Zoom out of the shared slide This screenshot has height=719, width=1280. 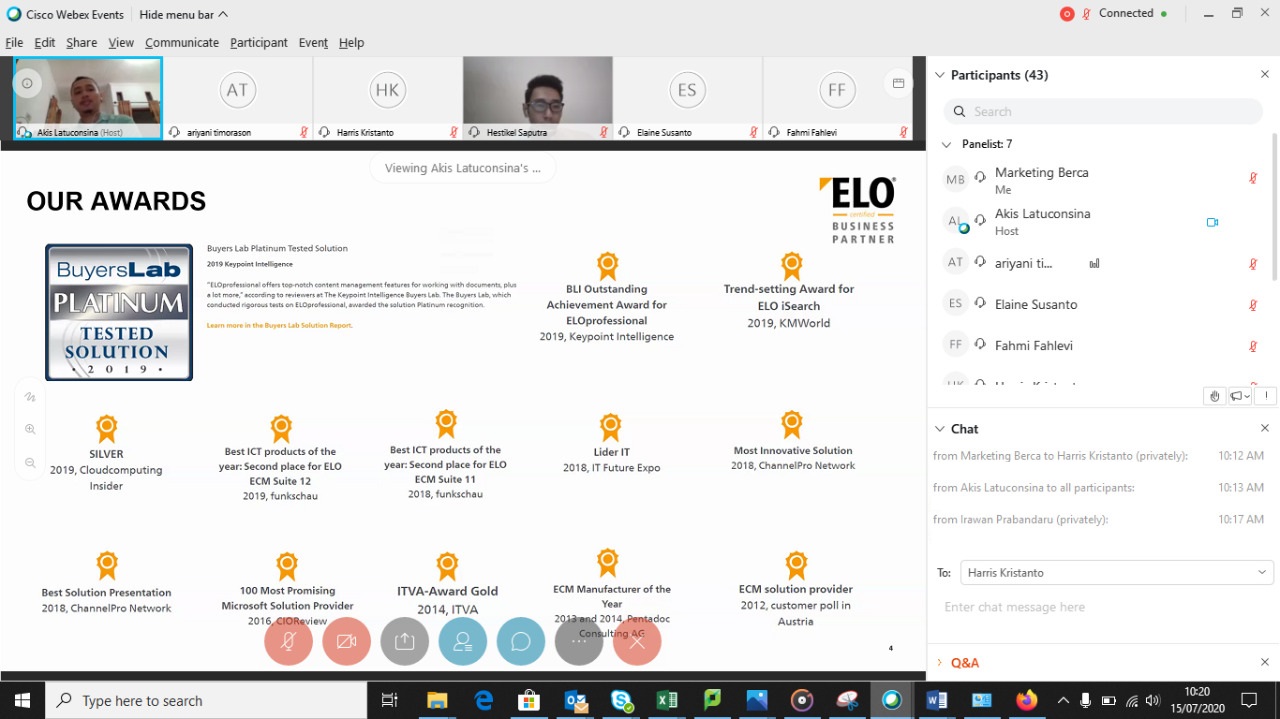[30, 463]
